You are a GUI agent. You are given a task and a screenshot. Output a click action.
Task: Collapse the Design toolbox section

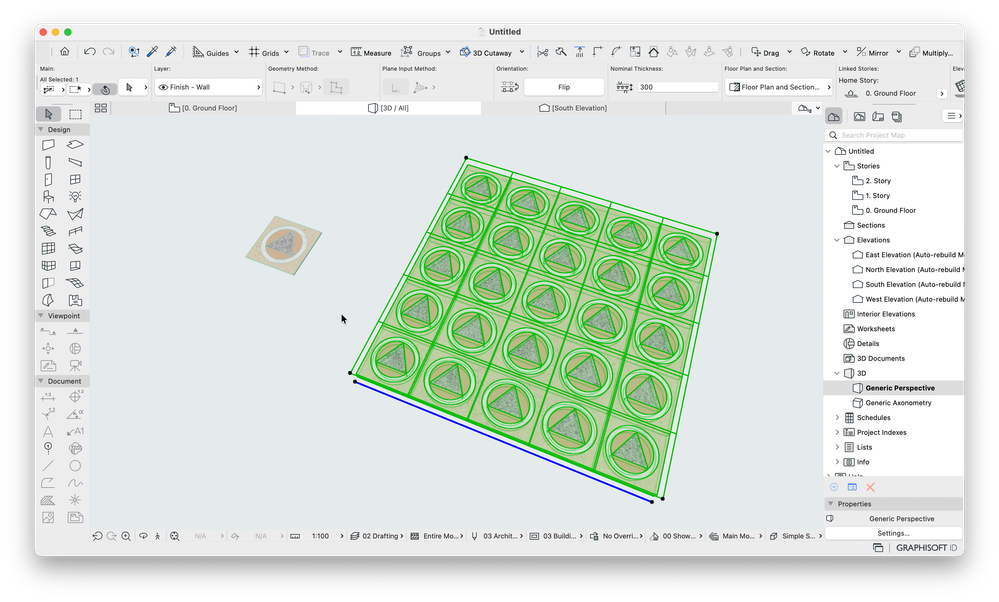tap(41, 129)
